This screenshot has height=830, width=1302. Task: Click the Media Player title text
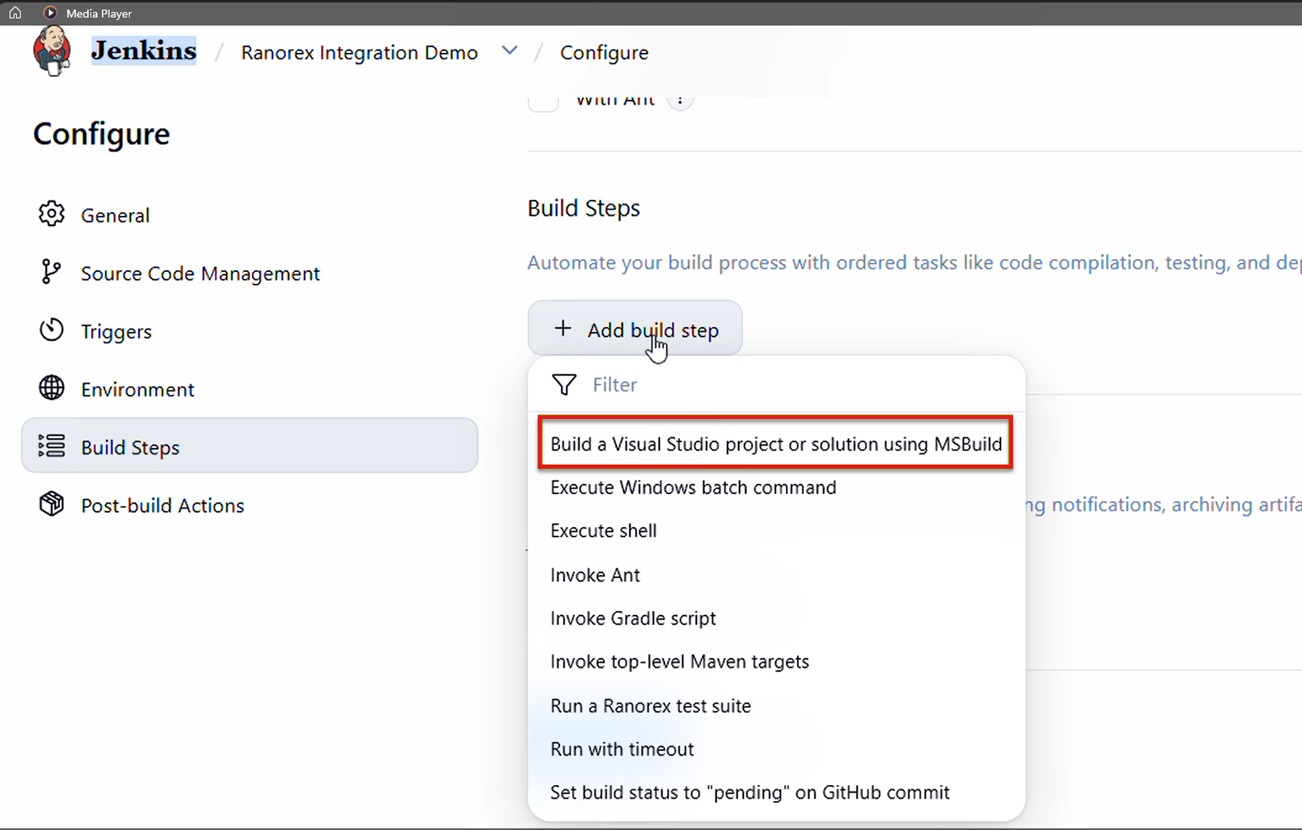pos(99,13)
